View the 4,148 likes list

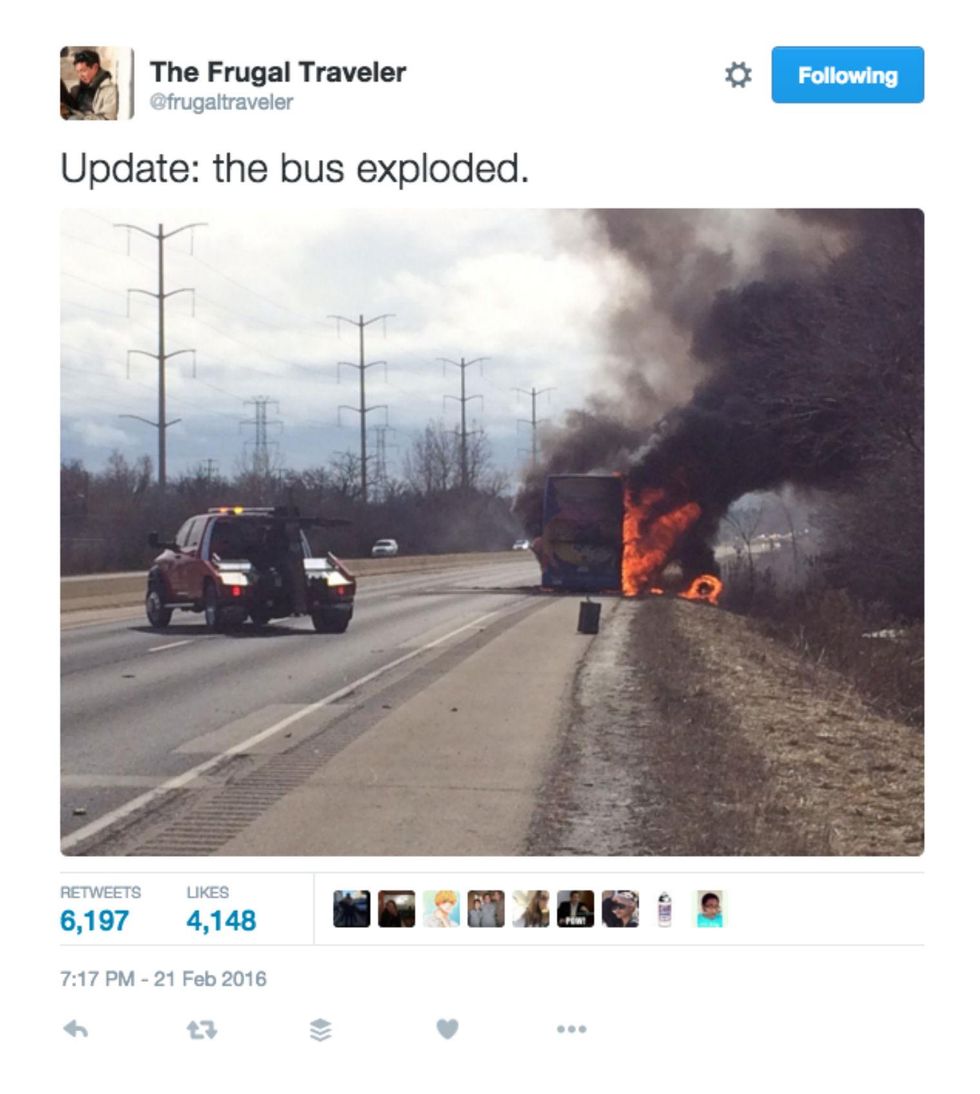(221, 910)
